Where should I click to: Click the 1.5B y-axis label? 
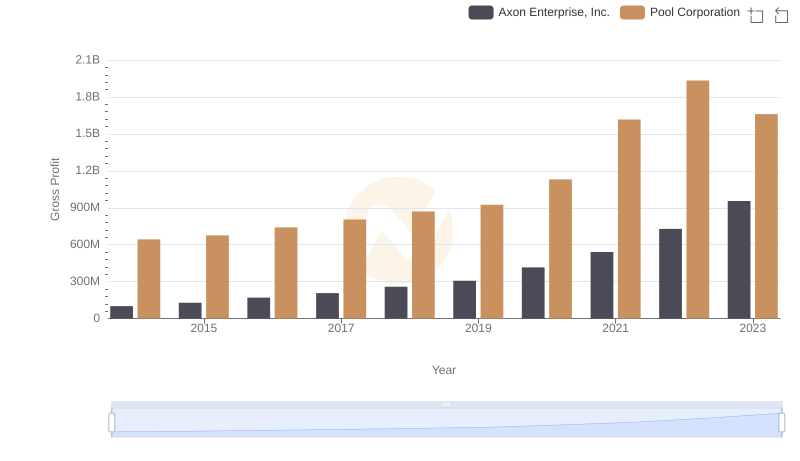(x=88, y=134)
